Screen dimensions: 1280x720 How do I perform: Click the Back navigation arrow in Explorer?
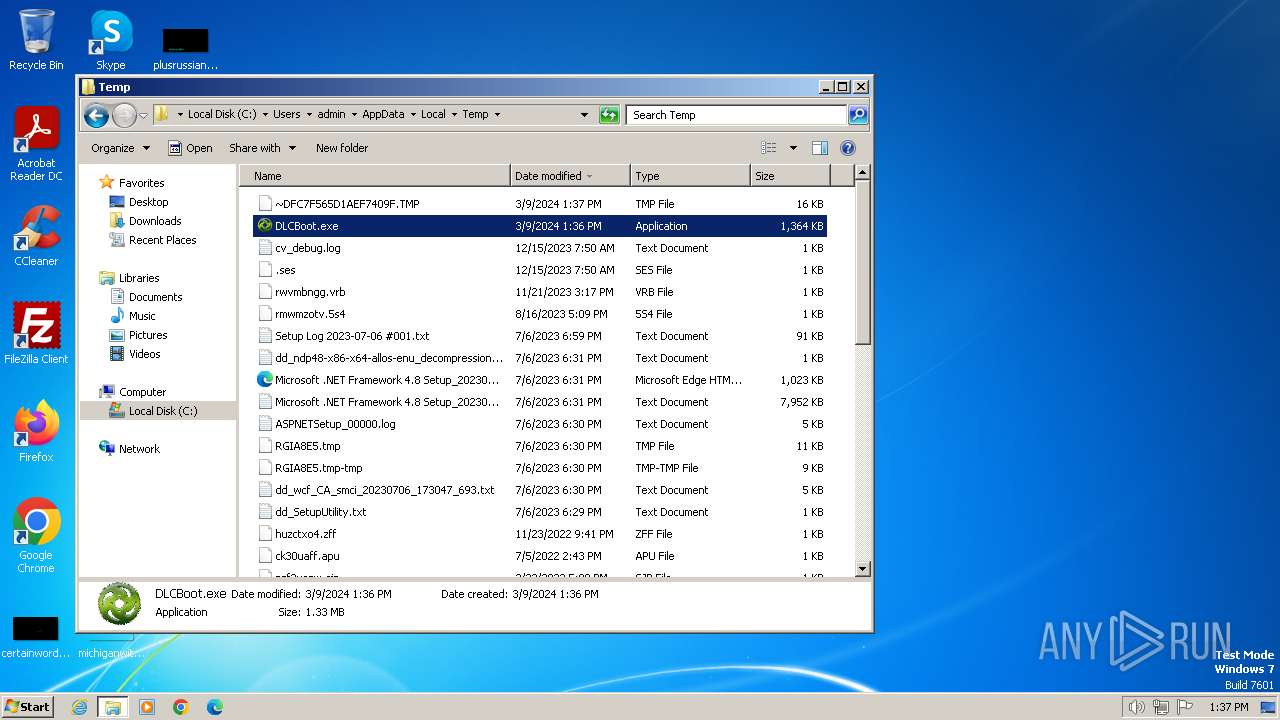coord(96,115)
